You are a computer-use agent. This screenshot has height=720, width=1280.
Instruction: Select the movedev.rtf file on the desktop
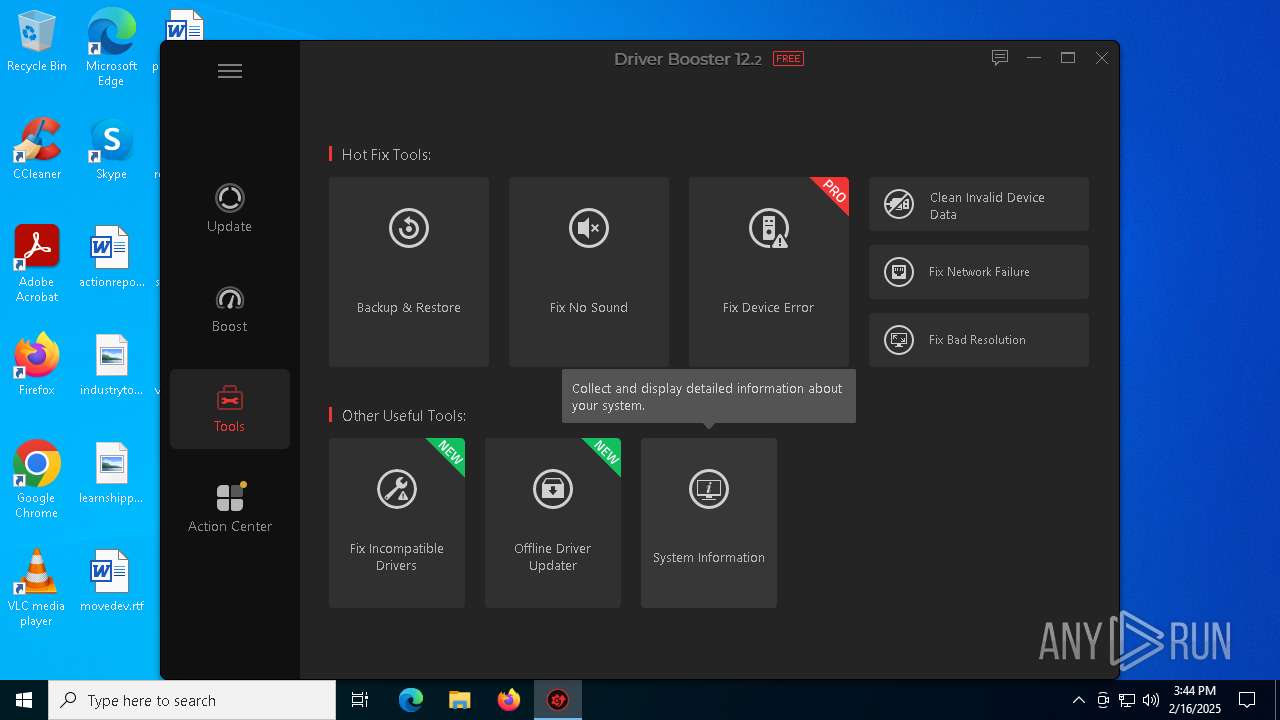[x=111, y=581]
